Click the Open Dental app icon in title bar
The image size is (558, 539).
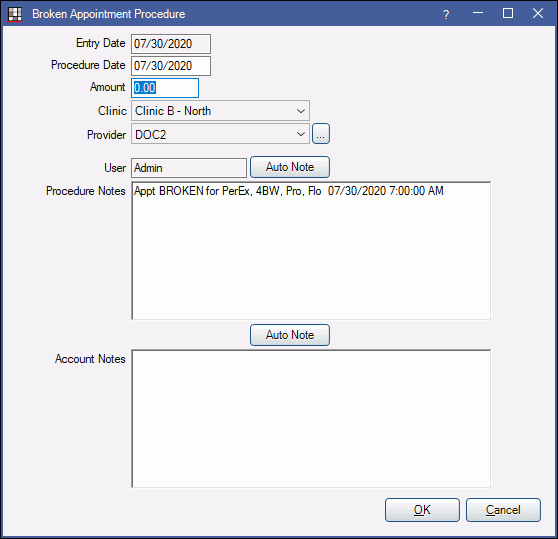(15, 14)
